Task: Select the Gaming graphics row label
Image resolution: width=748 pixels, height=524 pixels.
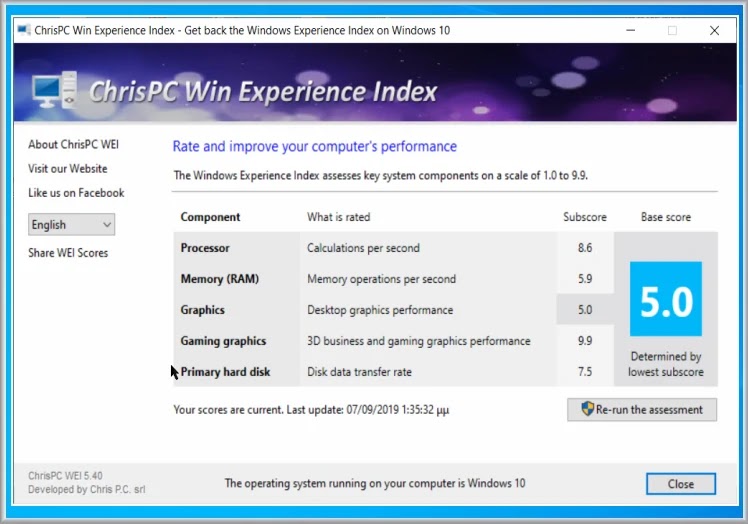Action: (223, 341)
